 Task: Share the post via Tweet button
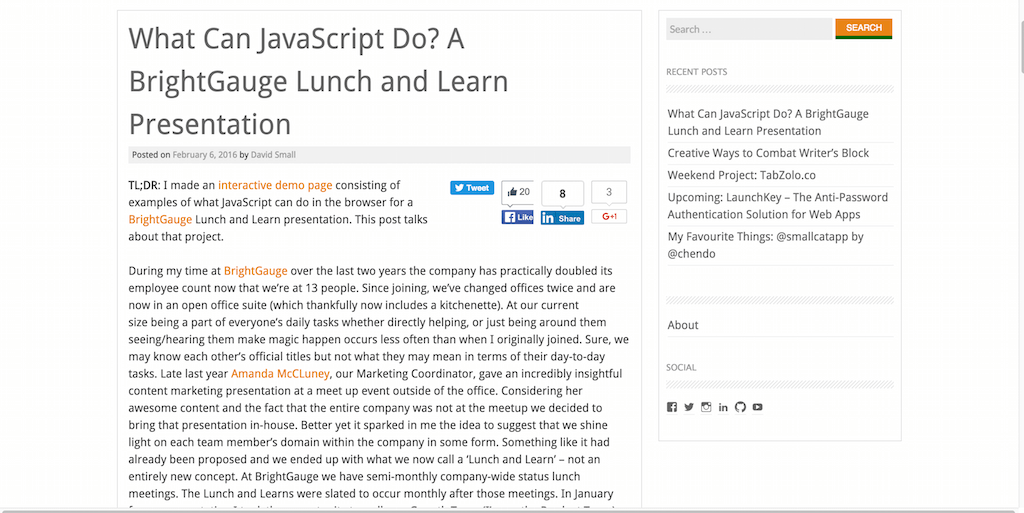pos(472,188)
